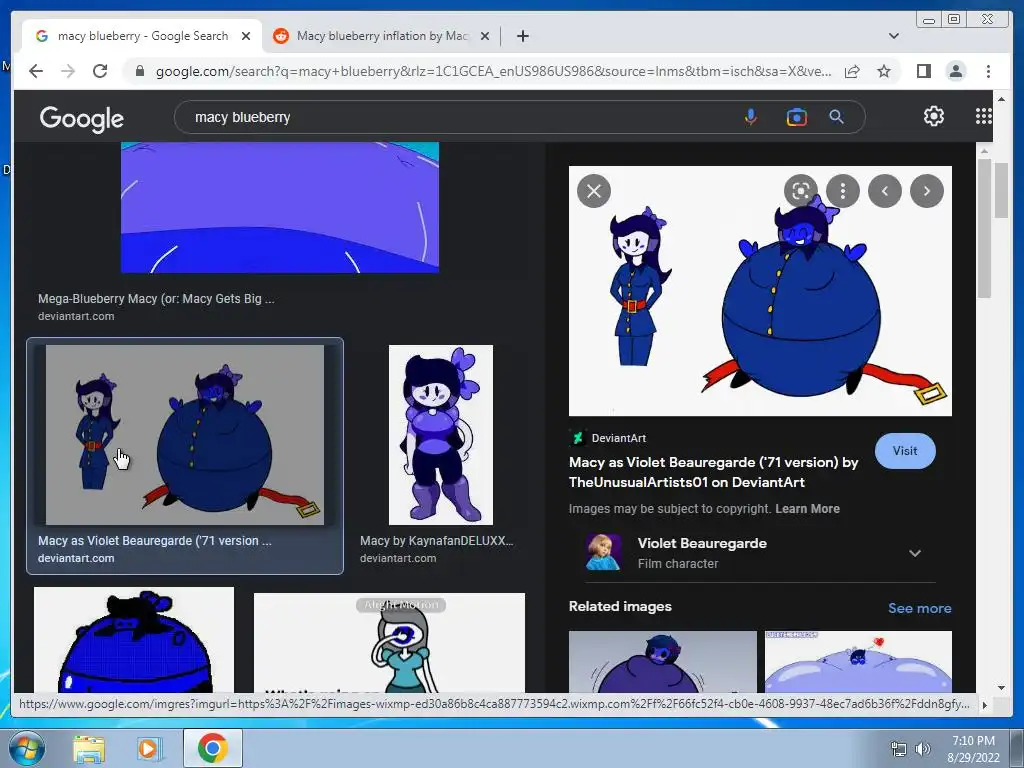Close the image preview panel
Image resolution: width=1024 pixels, height=768 pixels.
594,191
